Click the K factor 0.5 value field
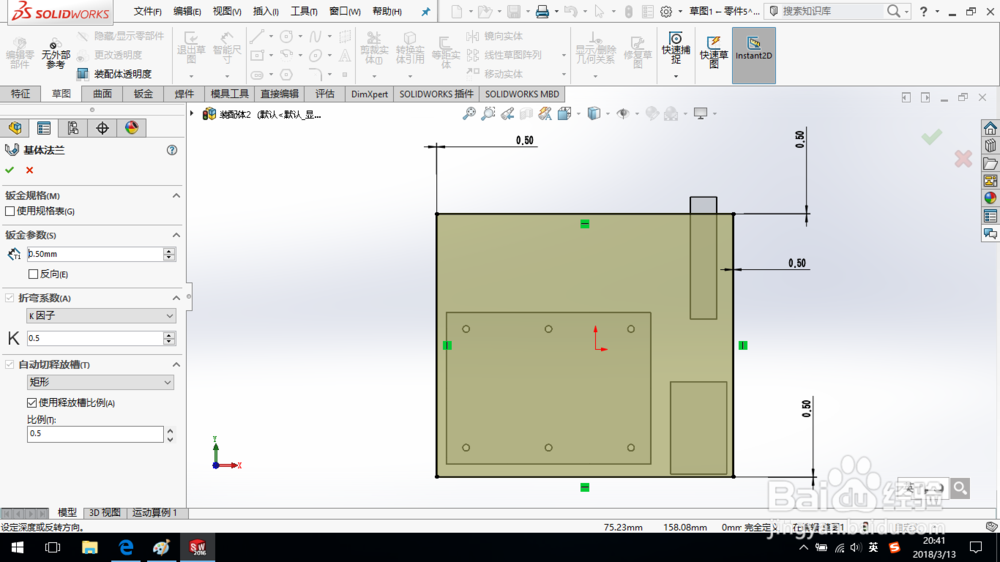This screenshot has width=1000, height=562. coord(95,338)
